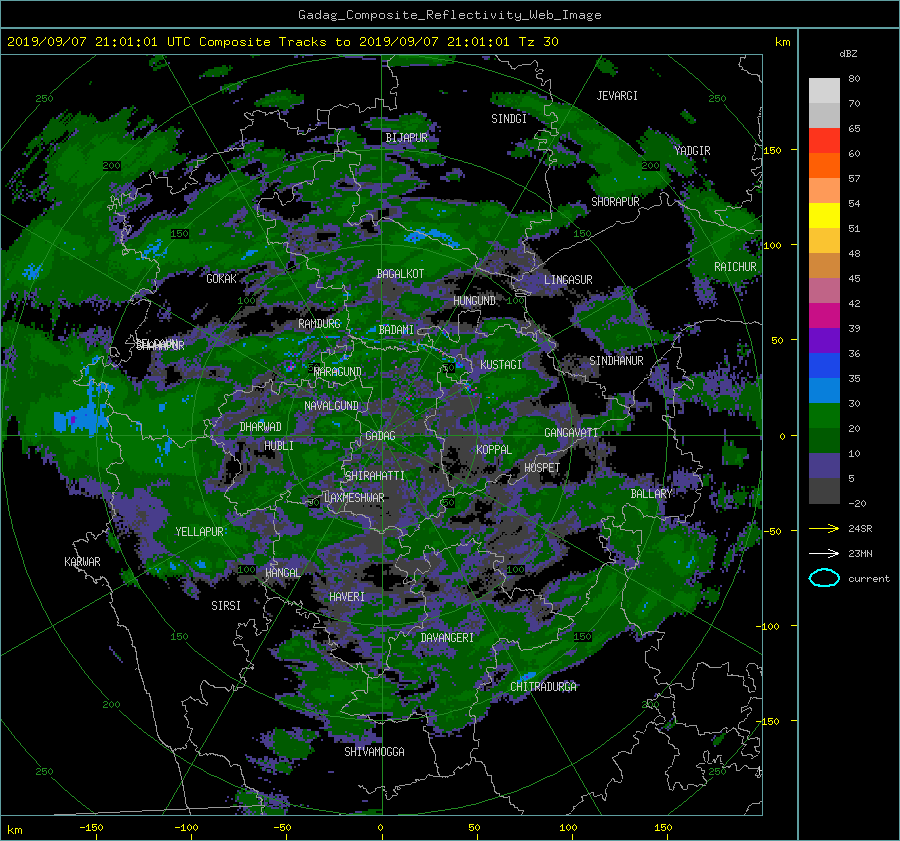Select the blue 36 dBZ color swatch

824,366
